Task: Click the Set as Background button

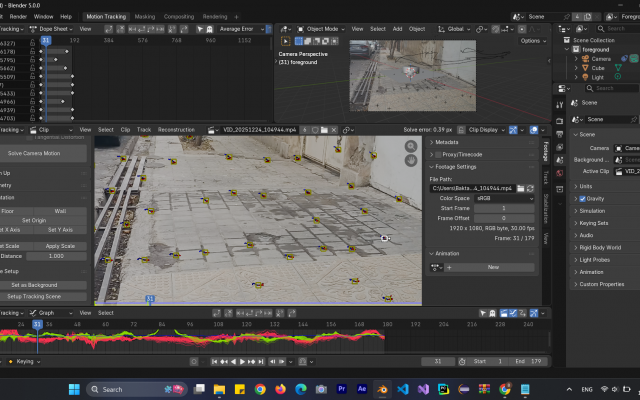Action: (34, 285)
